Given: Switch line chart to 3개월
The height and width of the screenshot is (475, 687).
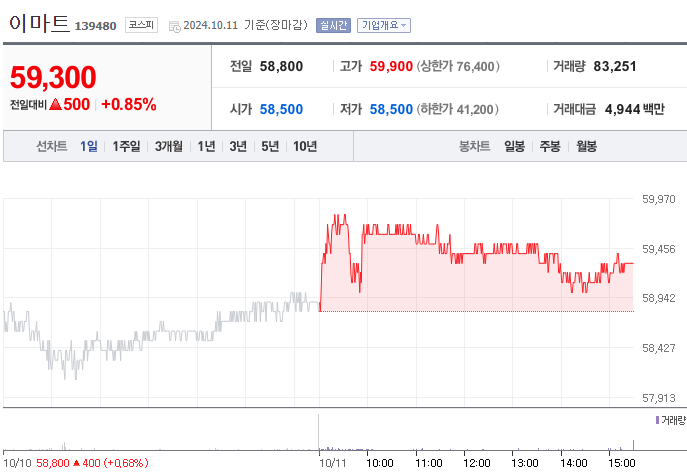Looking at the screenshot, I should (x=168, y=146).
